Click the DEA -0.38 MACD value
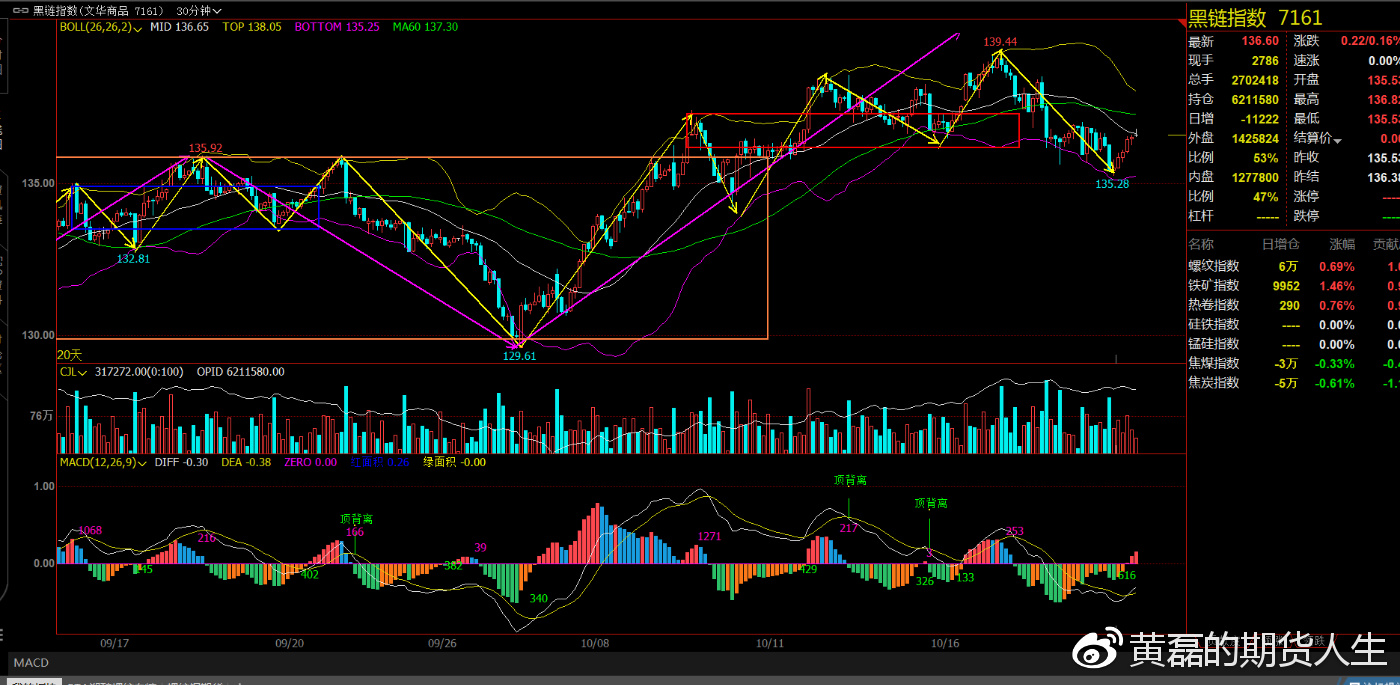The height and width of the screenshot is (685, 1400). [246, 462]
